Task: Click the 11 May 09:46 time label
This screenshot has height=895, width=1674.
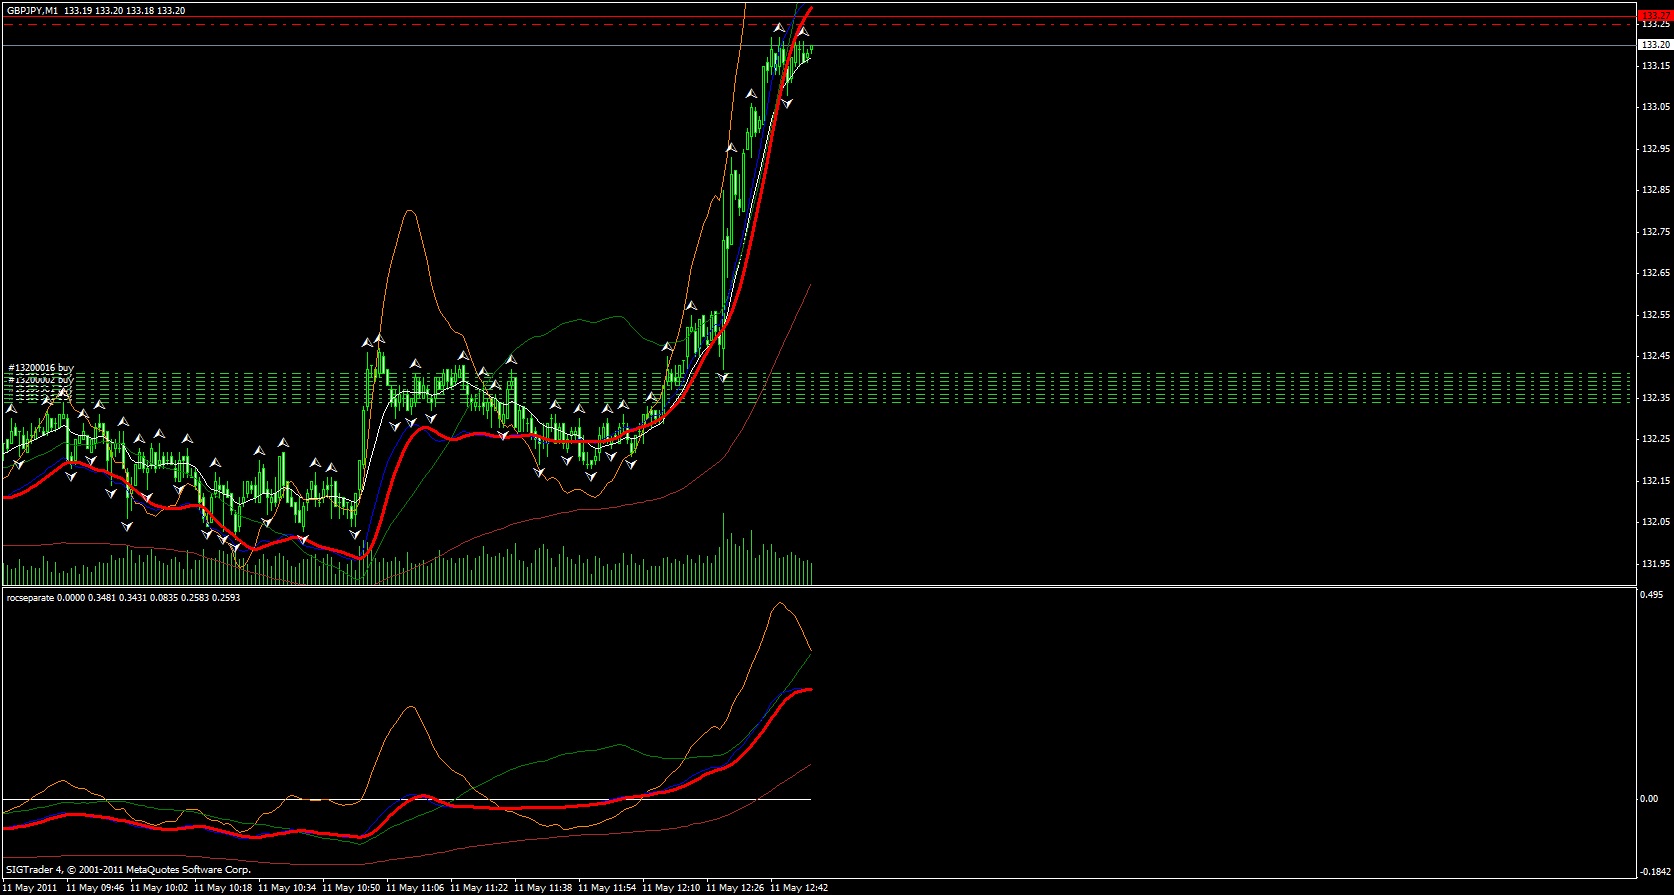Action: point(95,888)
